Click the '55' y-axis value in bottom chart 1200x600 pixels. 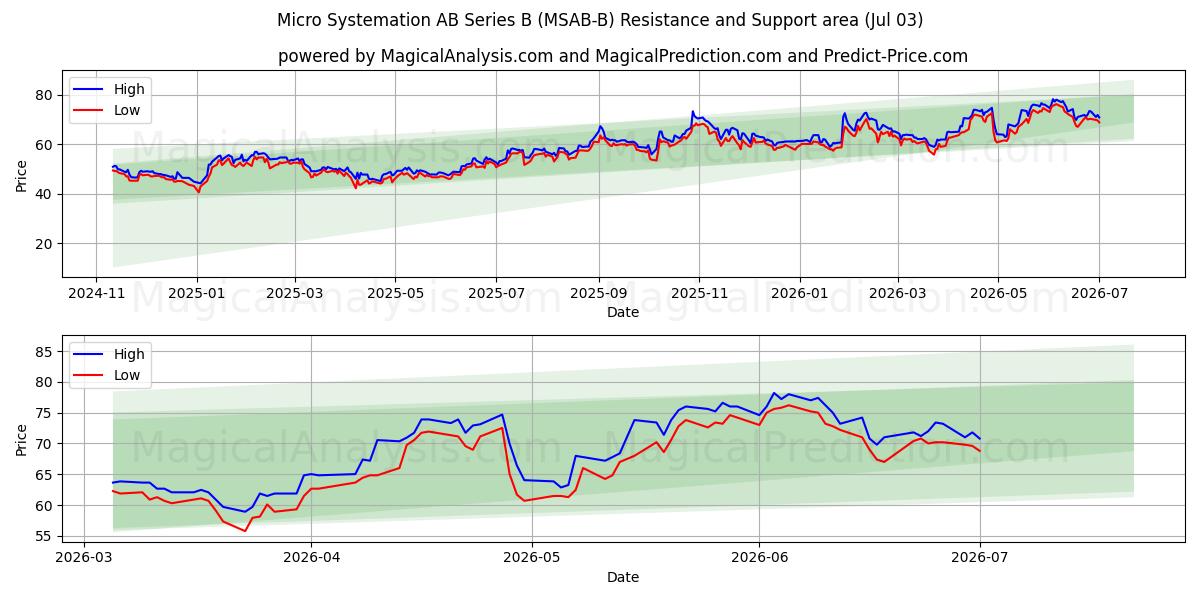46,537
